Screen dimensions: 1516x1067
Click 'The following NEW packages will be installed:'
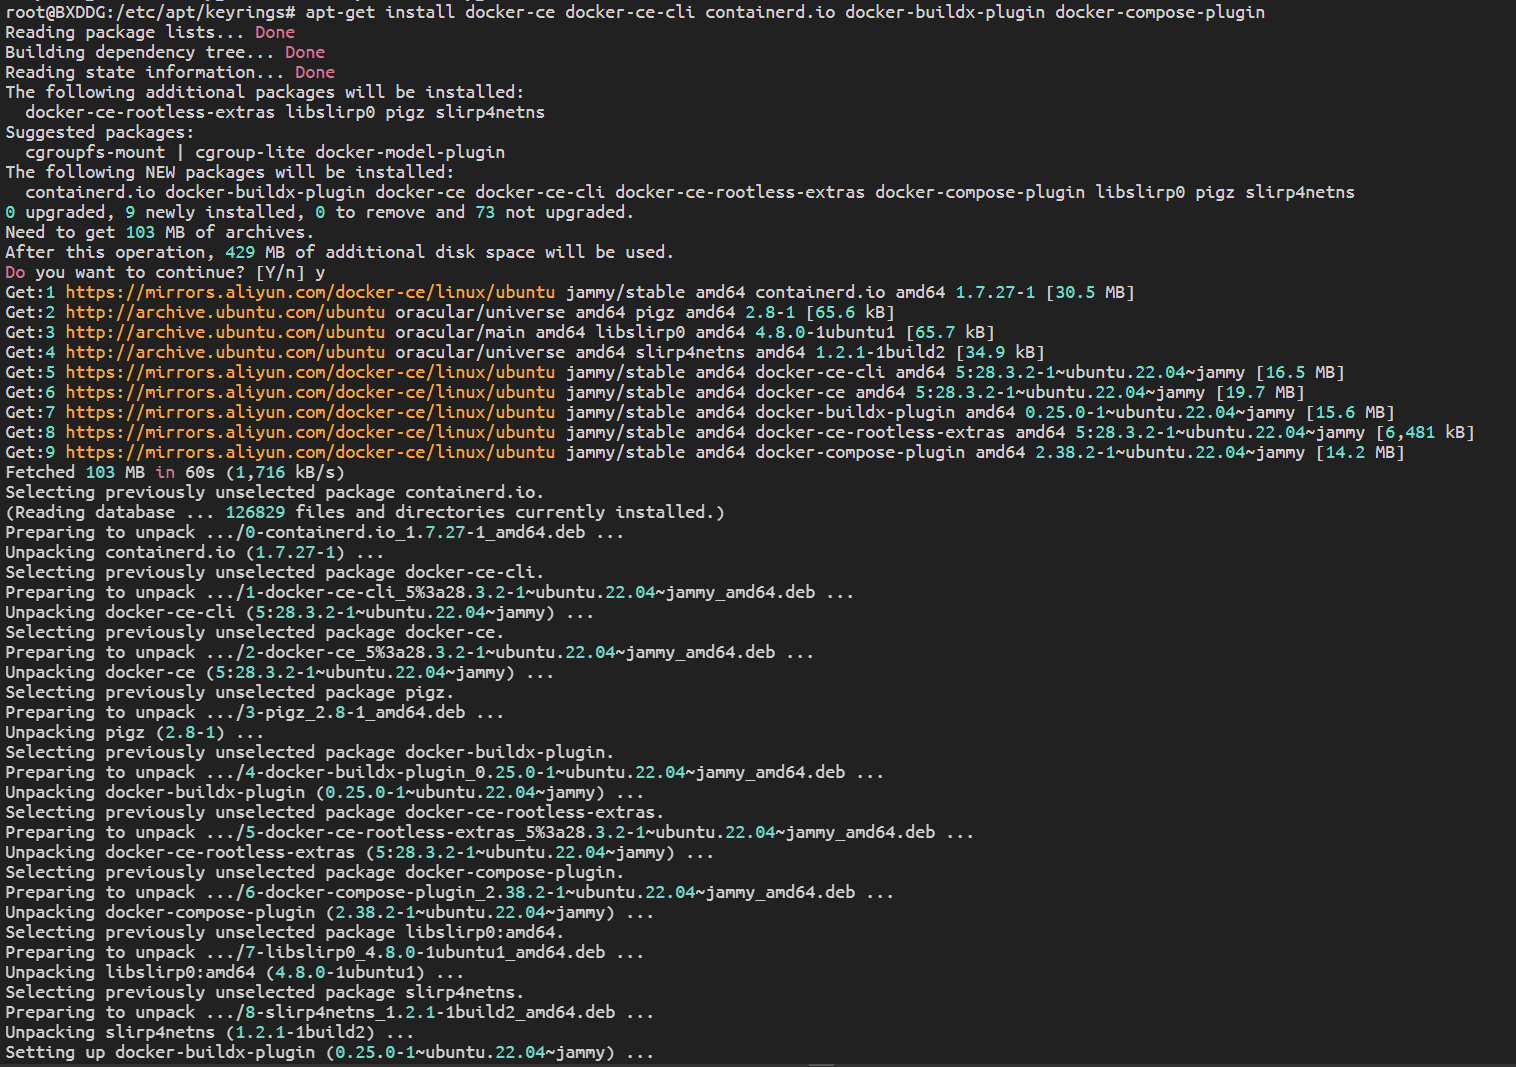230,172
